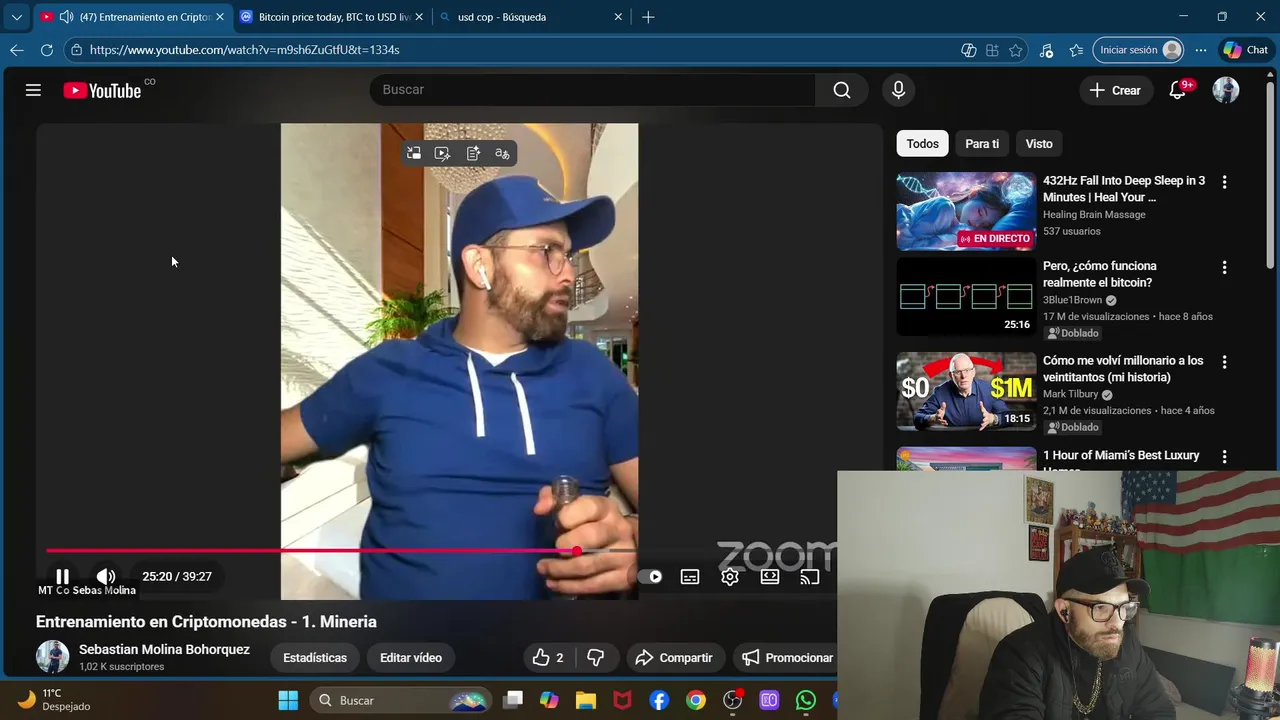Open the favorites list toolbar icon
This screenshot has height=720, width=1280.
pos(1076,50)
